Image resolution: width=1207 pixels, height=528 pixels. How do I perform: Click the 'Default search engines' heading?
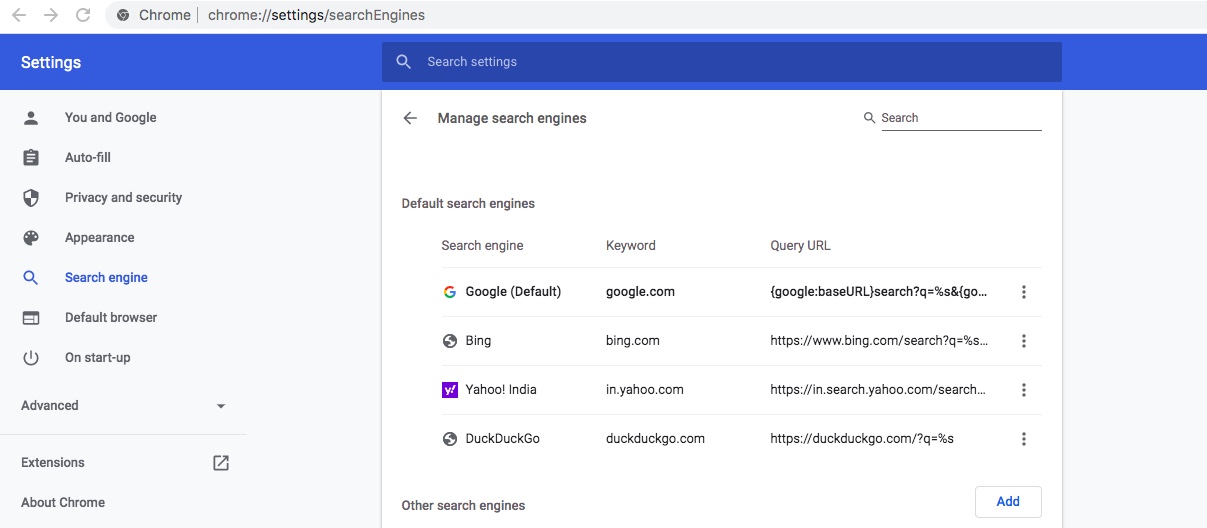(x=468, y=204)
